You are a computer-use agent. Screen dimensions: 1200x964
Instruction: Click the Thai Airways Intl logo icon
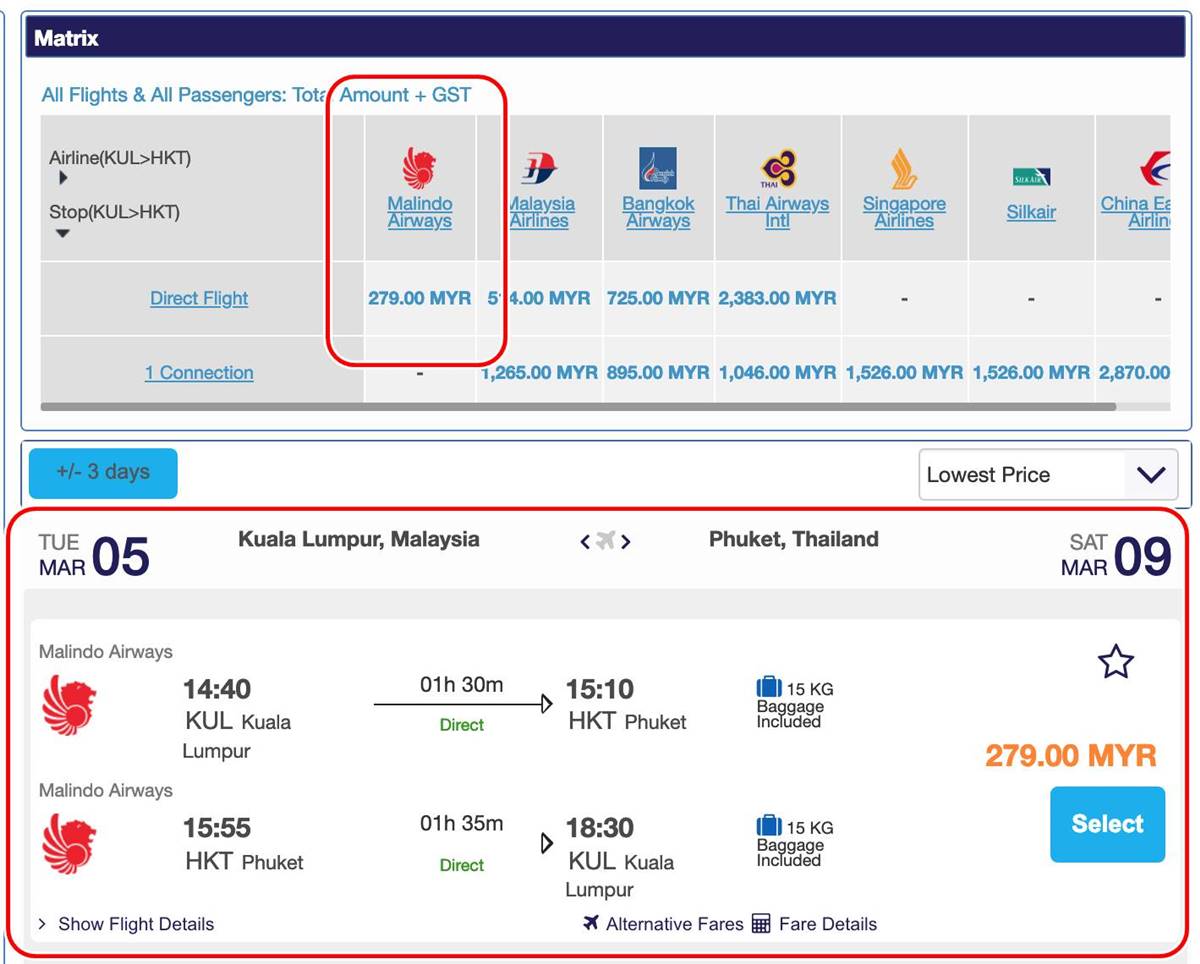pos(777,168)
